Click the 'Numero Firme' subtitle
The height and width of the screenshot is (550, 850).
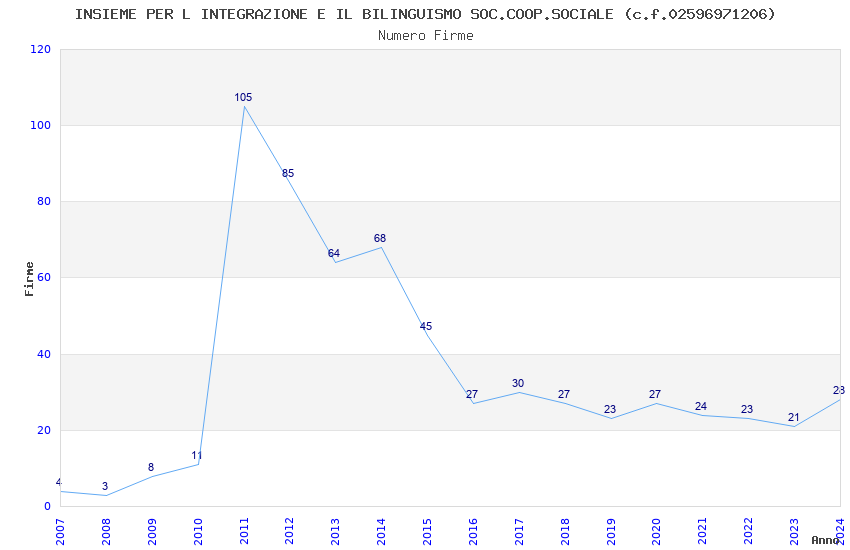pyautogui.click(x=426, y=36)
